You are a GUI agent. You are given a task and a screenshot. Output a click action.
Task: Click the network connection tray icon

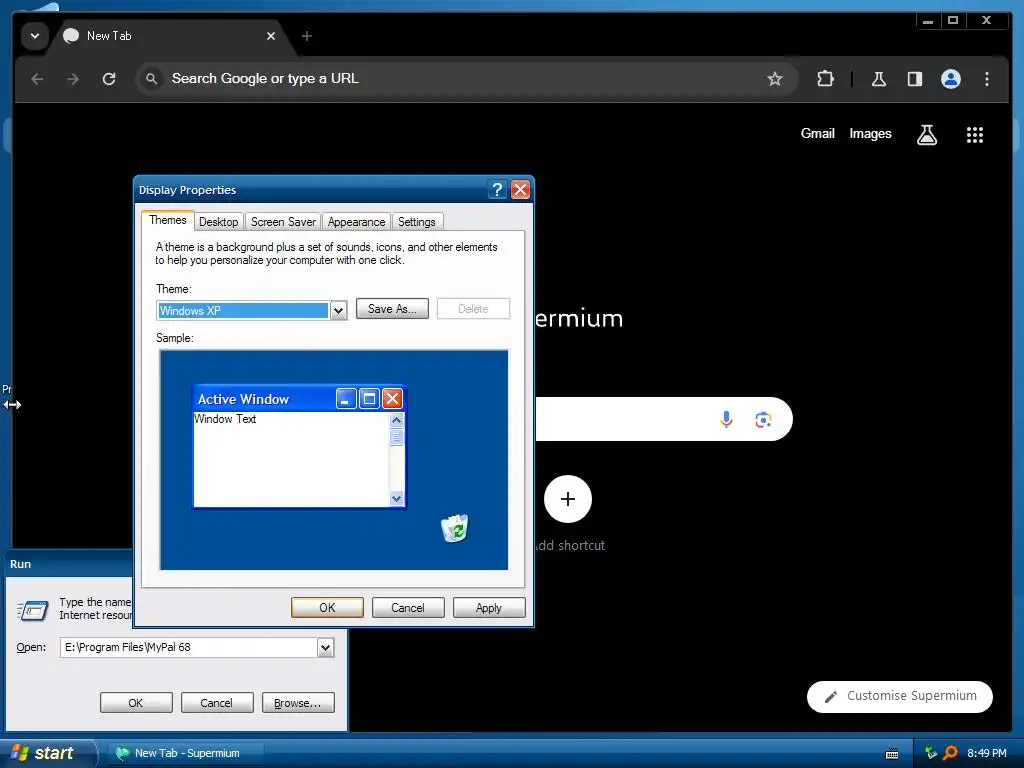[x=931, y=753]
